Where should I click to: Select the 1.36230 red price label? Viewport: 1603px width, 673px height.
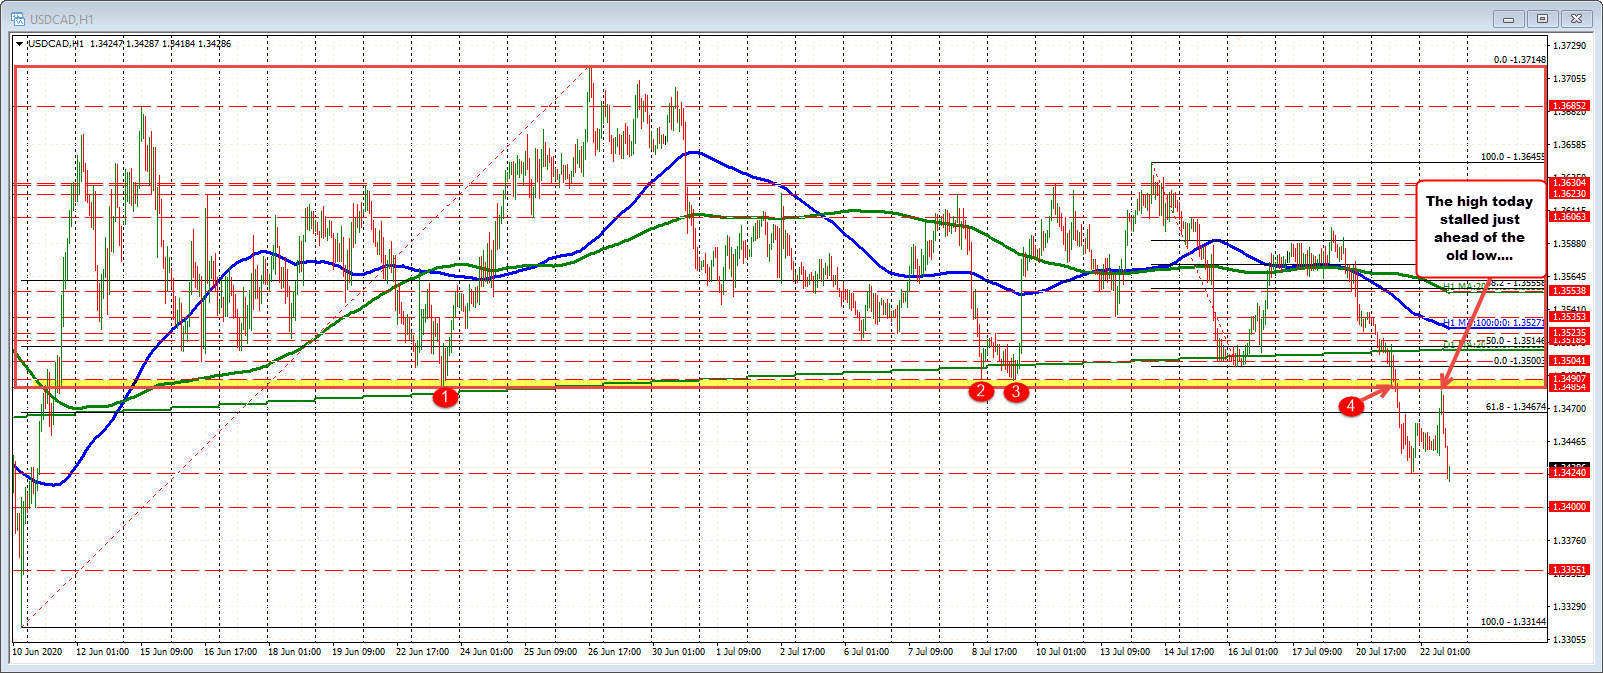pos(1569,194)
